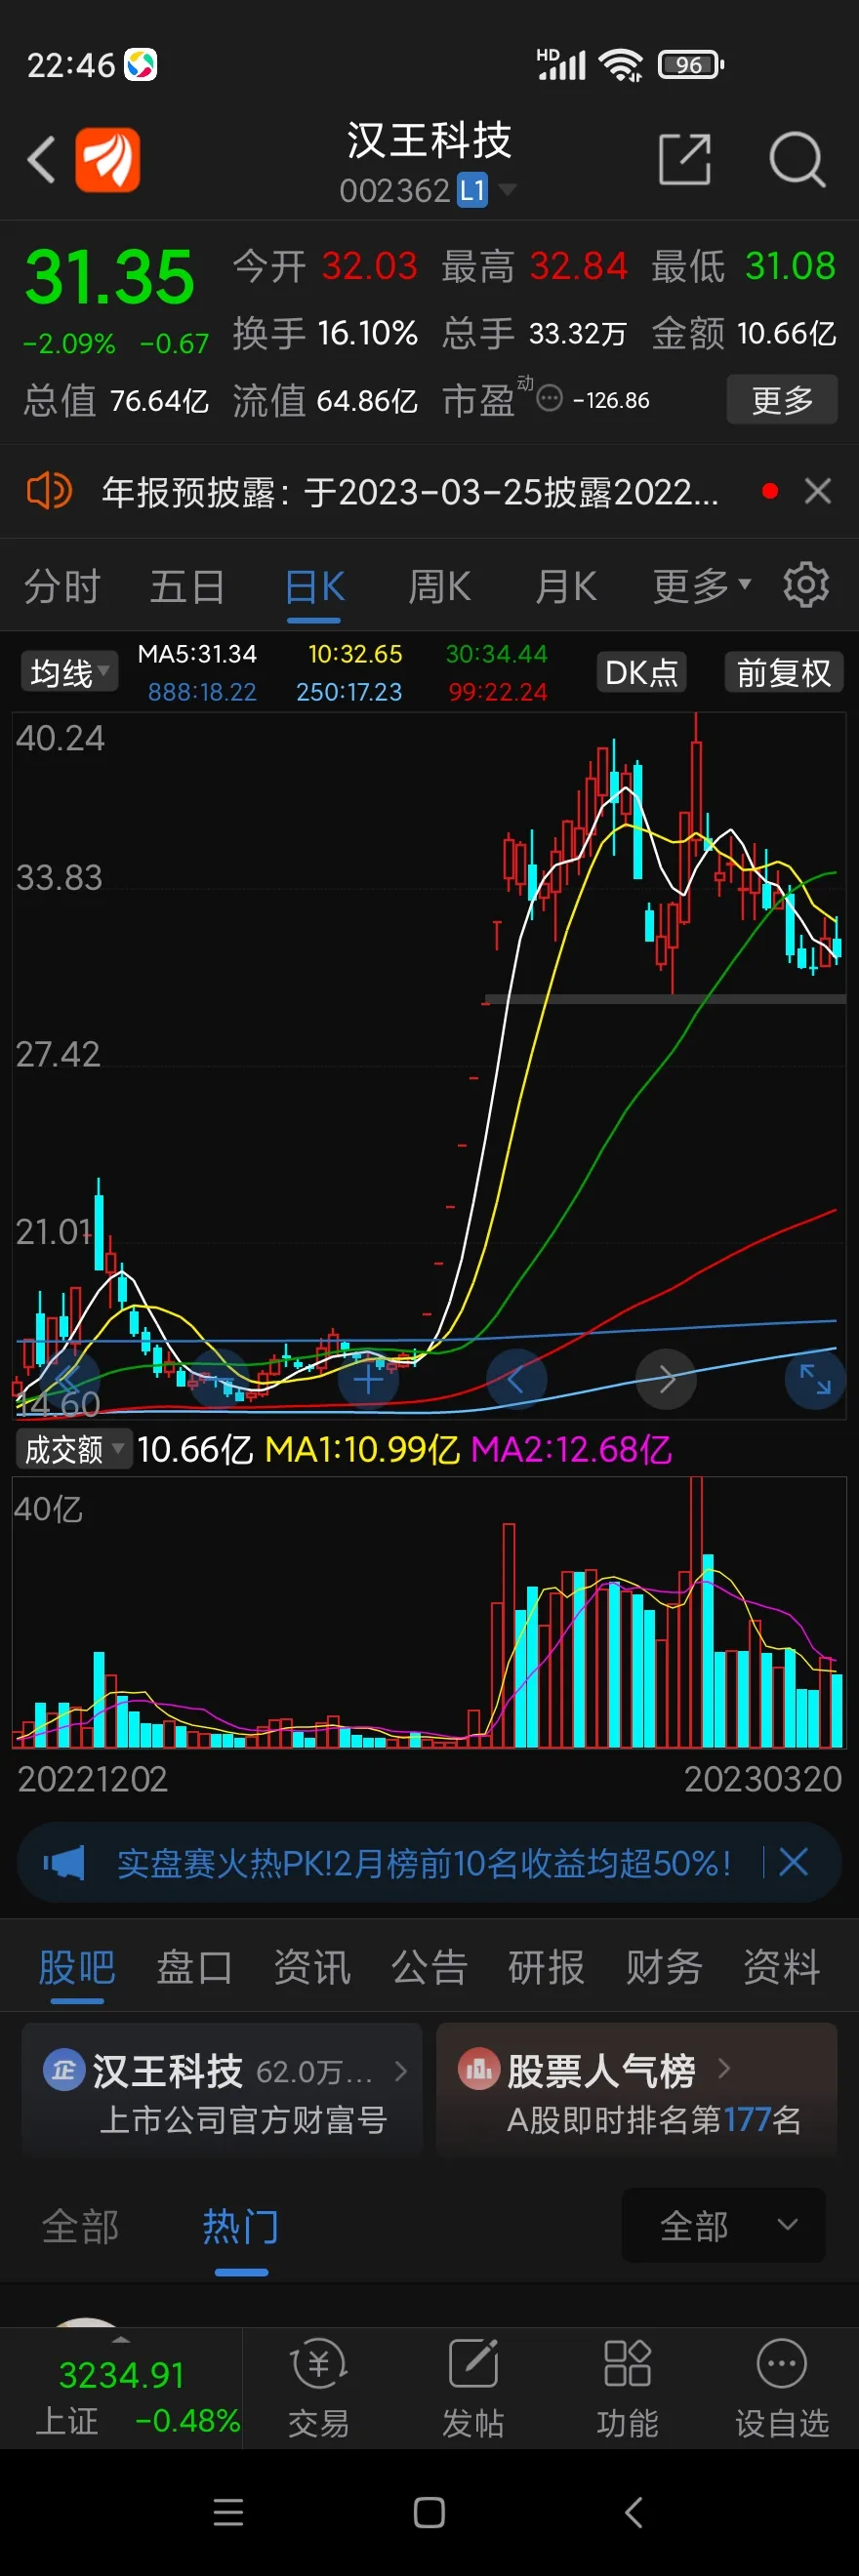Open the 资料 tab
859x2576 pixels.
pyautogui.click(x=781, y=1966)
